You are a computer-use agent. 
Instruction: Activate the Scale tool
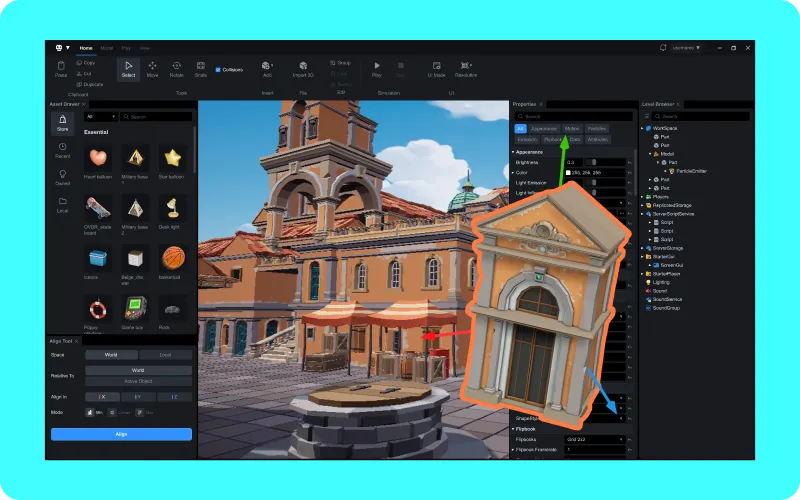tap(201, 69)
